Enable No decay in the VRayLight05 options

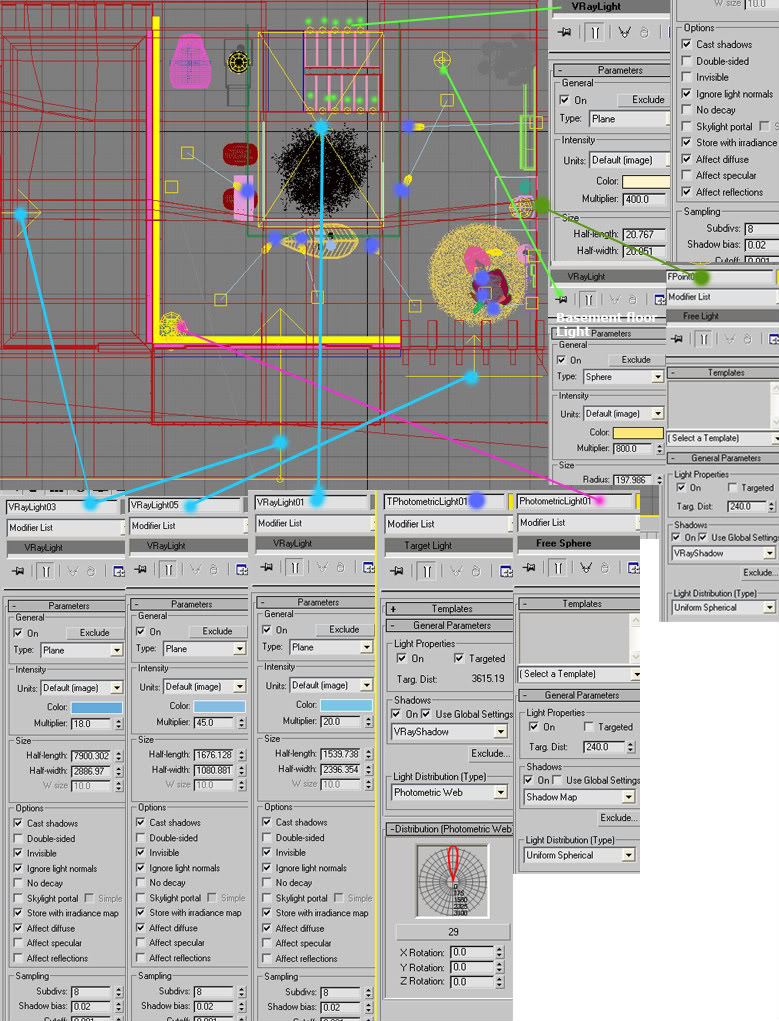[141, 882]
